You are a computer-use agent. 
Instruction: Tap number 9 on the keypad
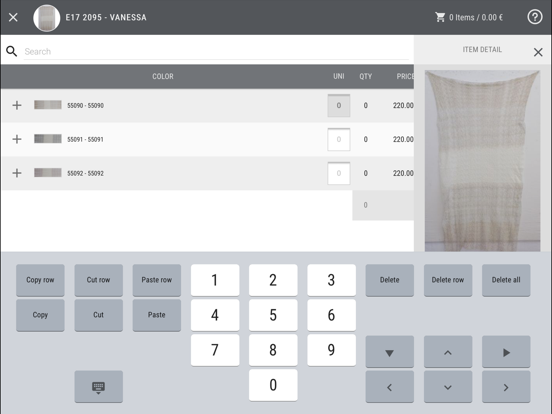[x=331, y=350]
